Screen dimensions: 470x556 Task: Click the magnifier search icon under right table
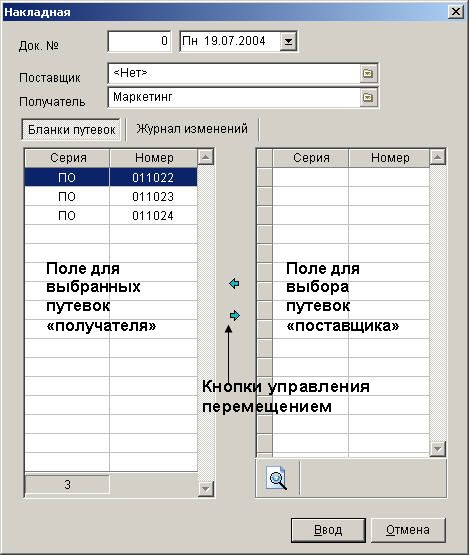click(x=277, y=479)
